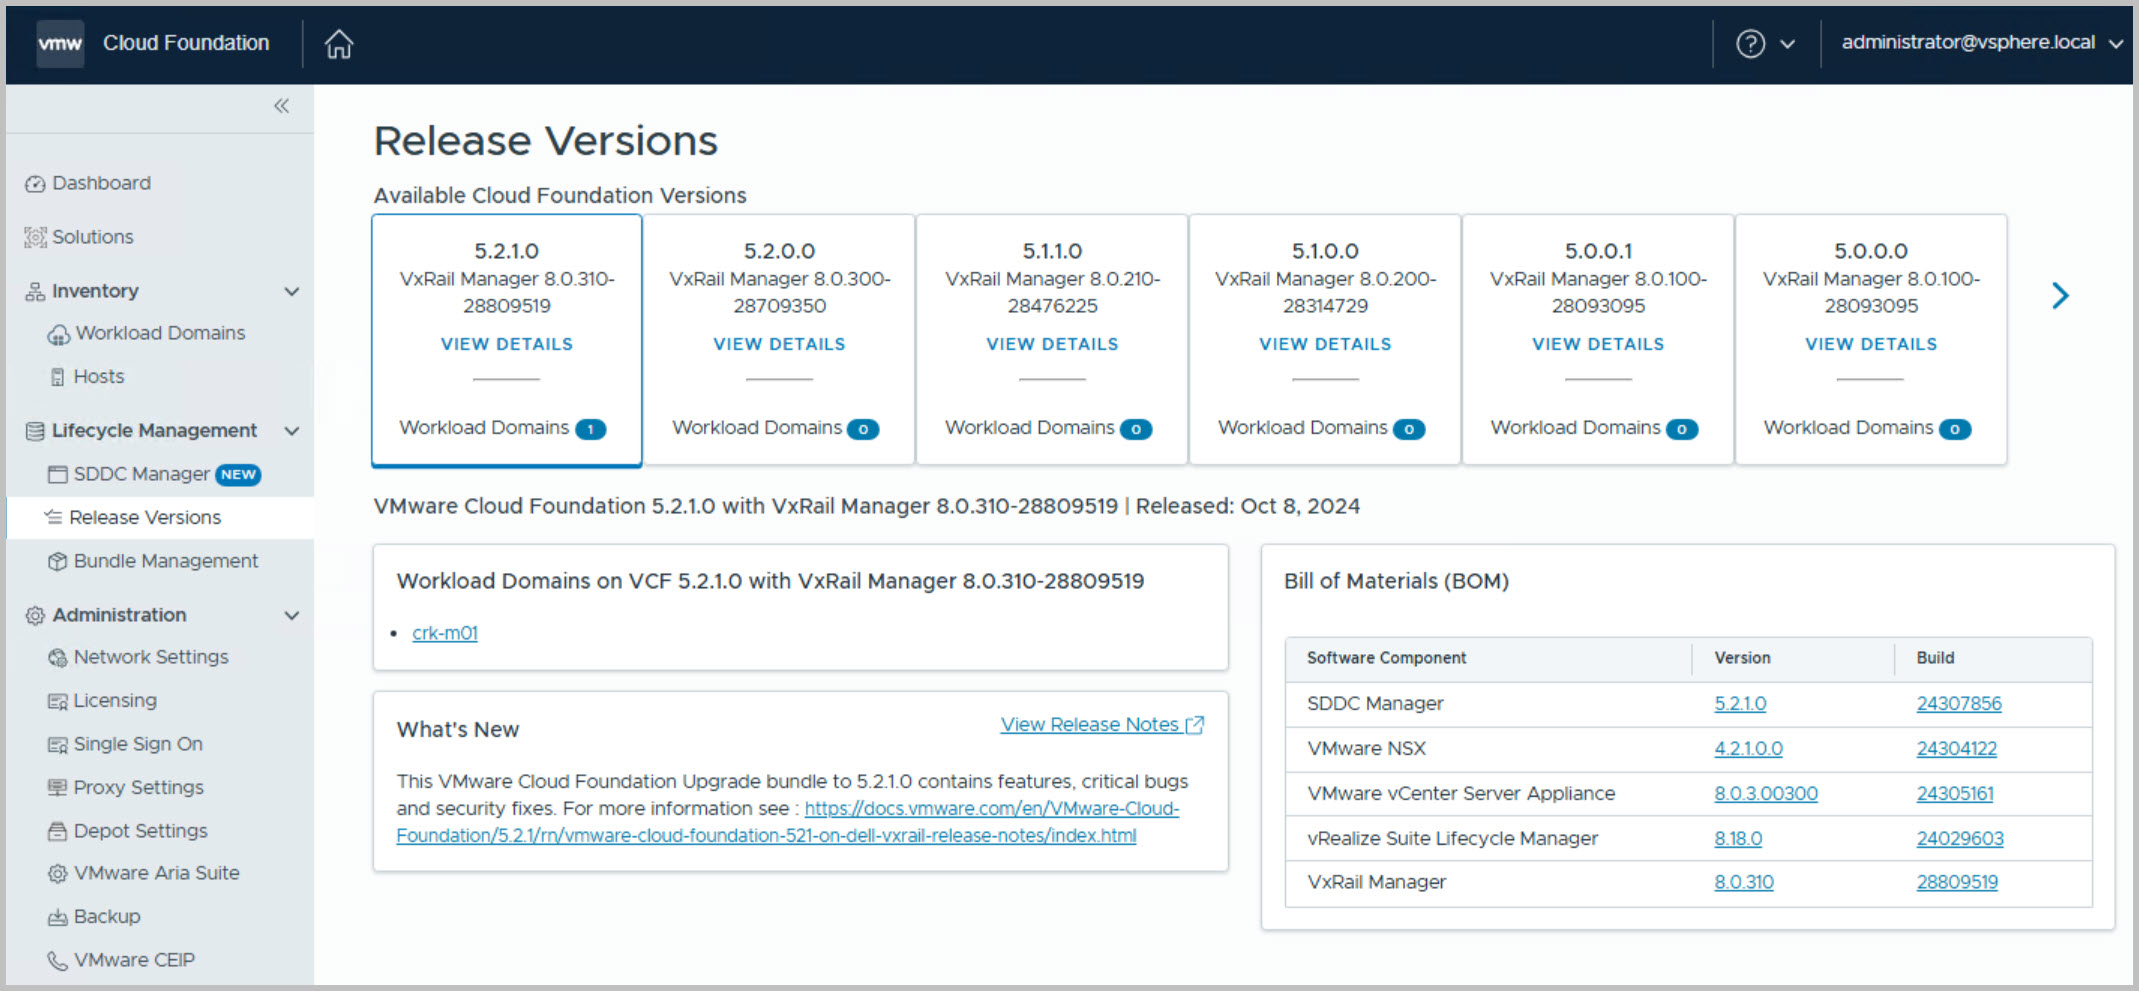2139x991 pixels.
Task: Open the administrator@vsphere.local user dropdown
Action: 1981,43
